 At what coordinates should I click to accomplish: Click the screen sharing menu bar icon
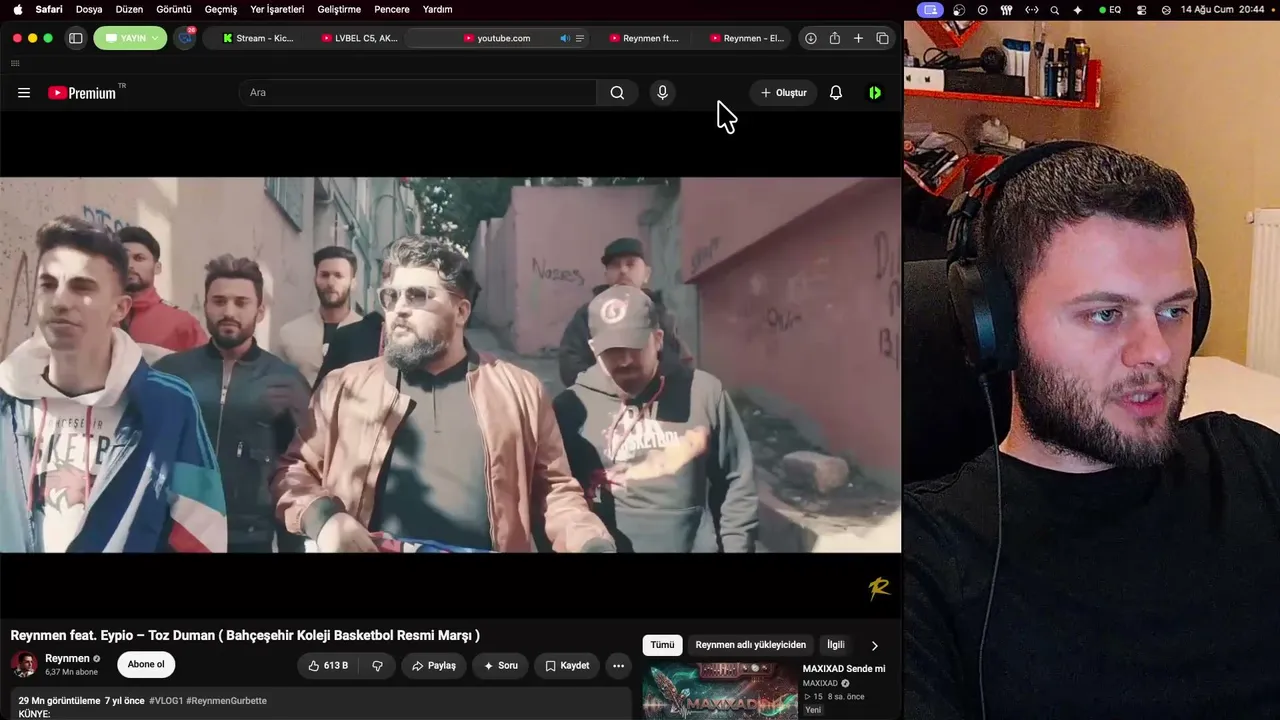tap(931, 10)
